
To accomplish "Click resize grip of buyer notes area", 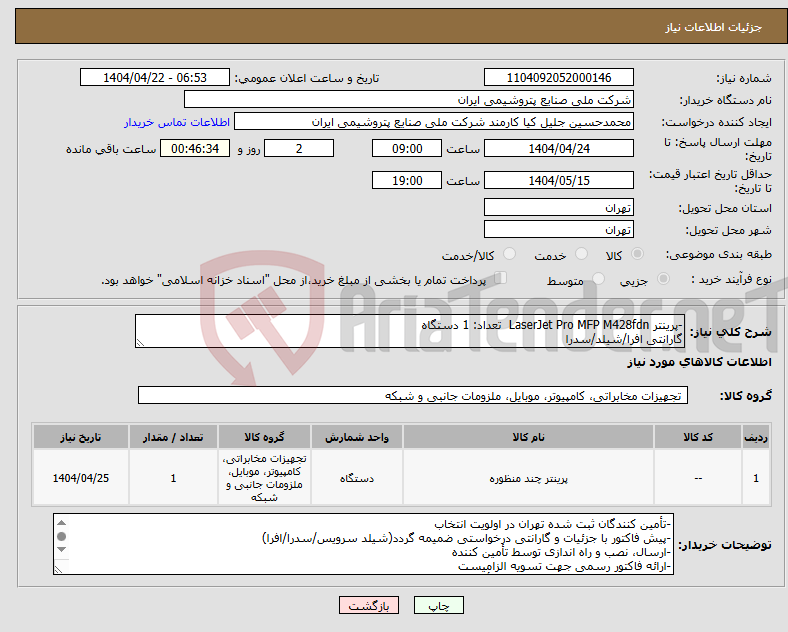I will (x=58, y=570).
